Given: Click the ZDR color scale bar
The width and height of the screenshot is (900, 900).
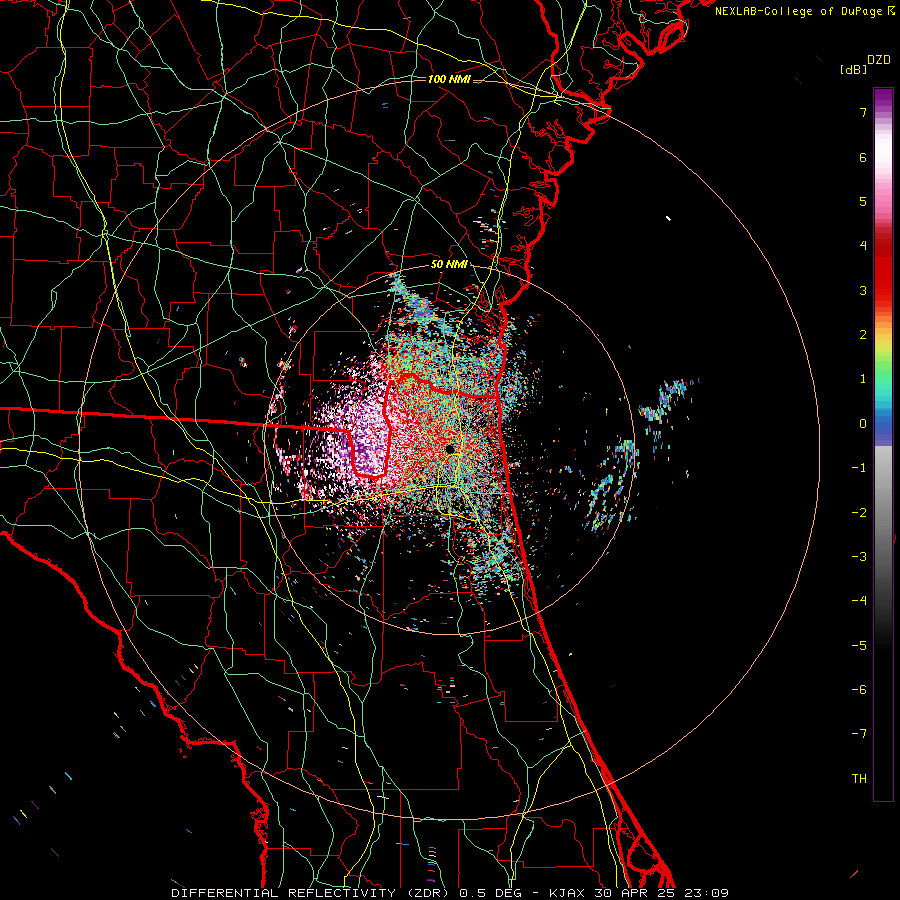Looking at the screenshot, I should [x=883, y=444].
